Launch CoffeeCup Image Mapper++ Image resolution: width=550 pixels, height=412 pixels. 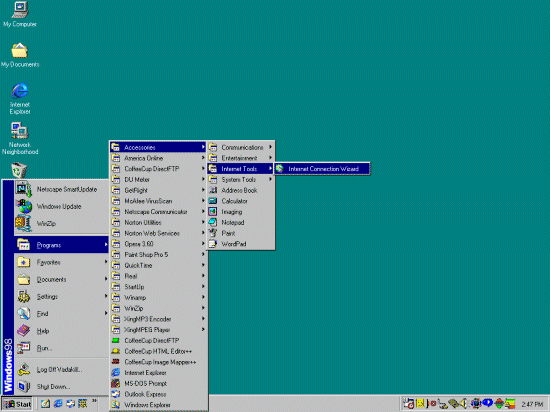[x=158, y=362]
